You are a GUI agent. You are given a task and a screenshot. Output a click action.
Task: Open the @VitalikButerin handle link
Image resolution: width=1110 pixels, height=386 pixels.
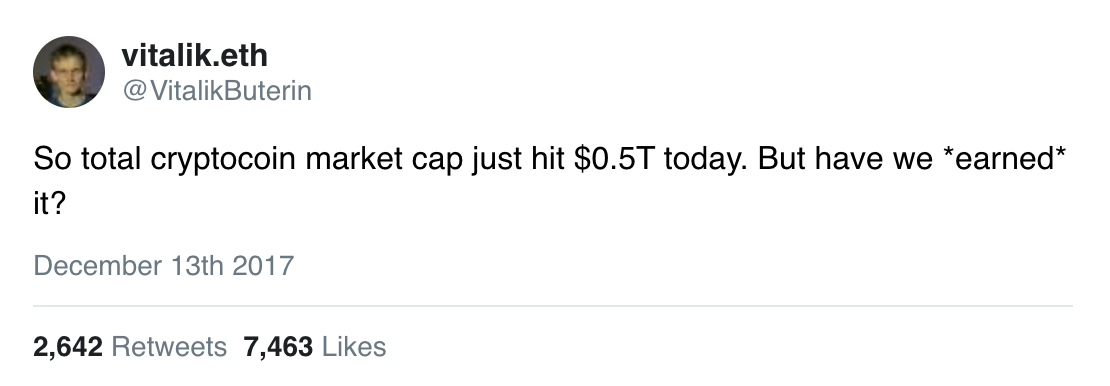[x=217, y=91]
